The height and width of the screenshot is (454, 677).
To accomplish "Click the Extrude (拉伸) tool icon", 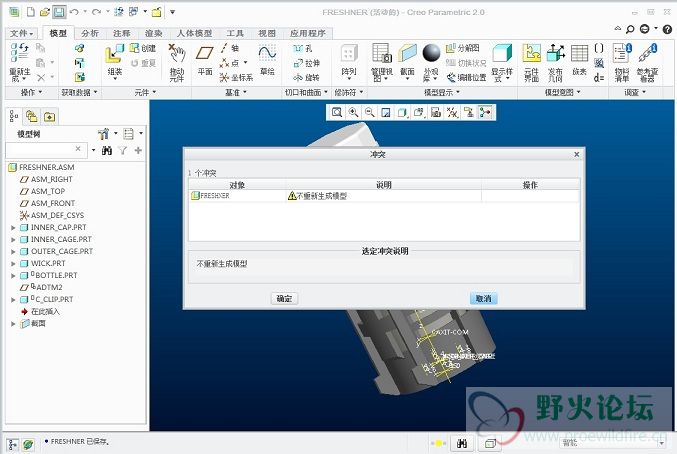I will click(307, 63).
